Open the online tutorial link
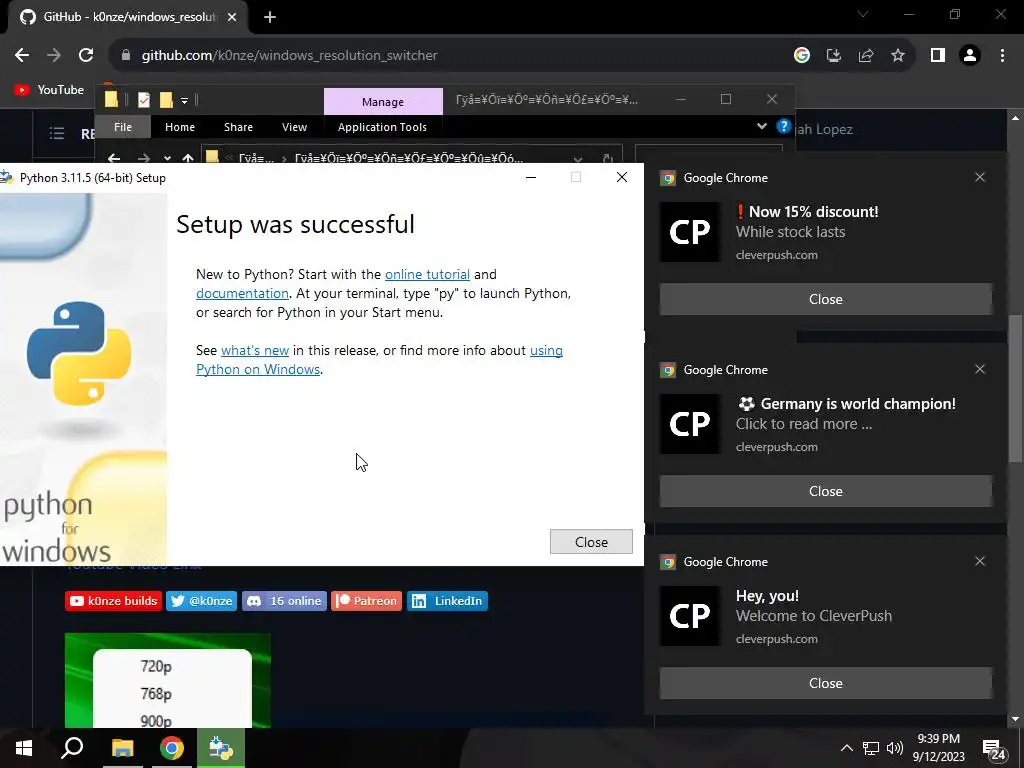1024x768 pixels. [427, 274]
